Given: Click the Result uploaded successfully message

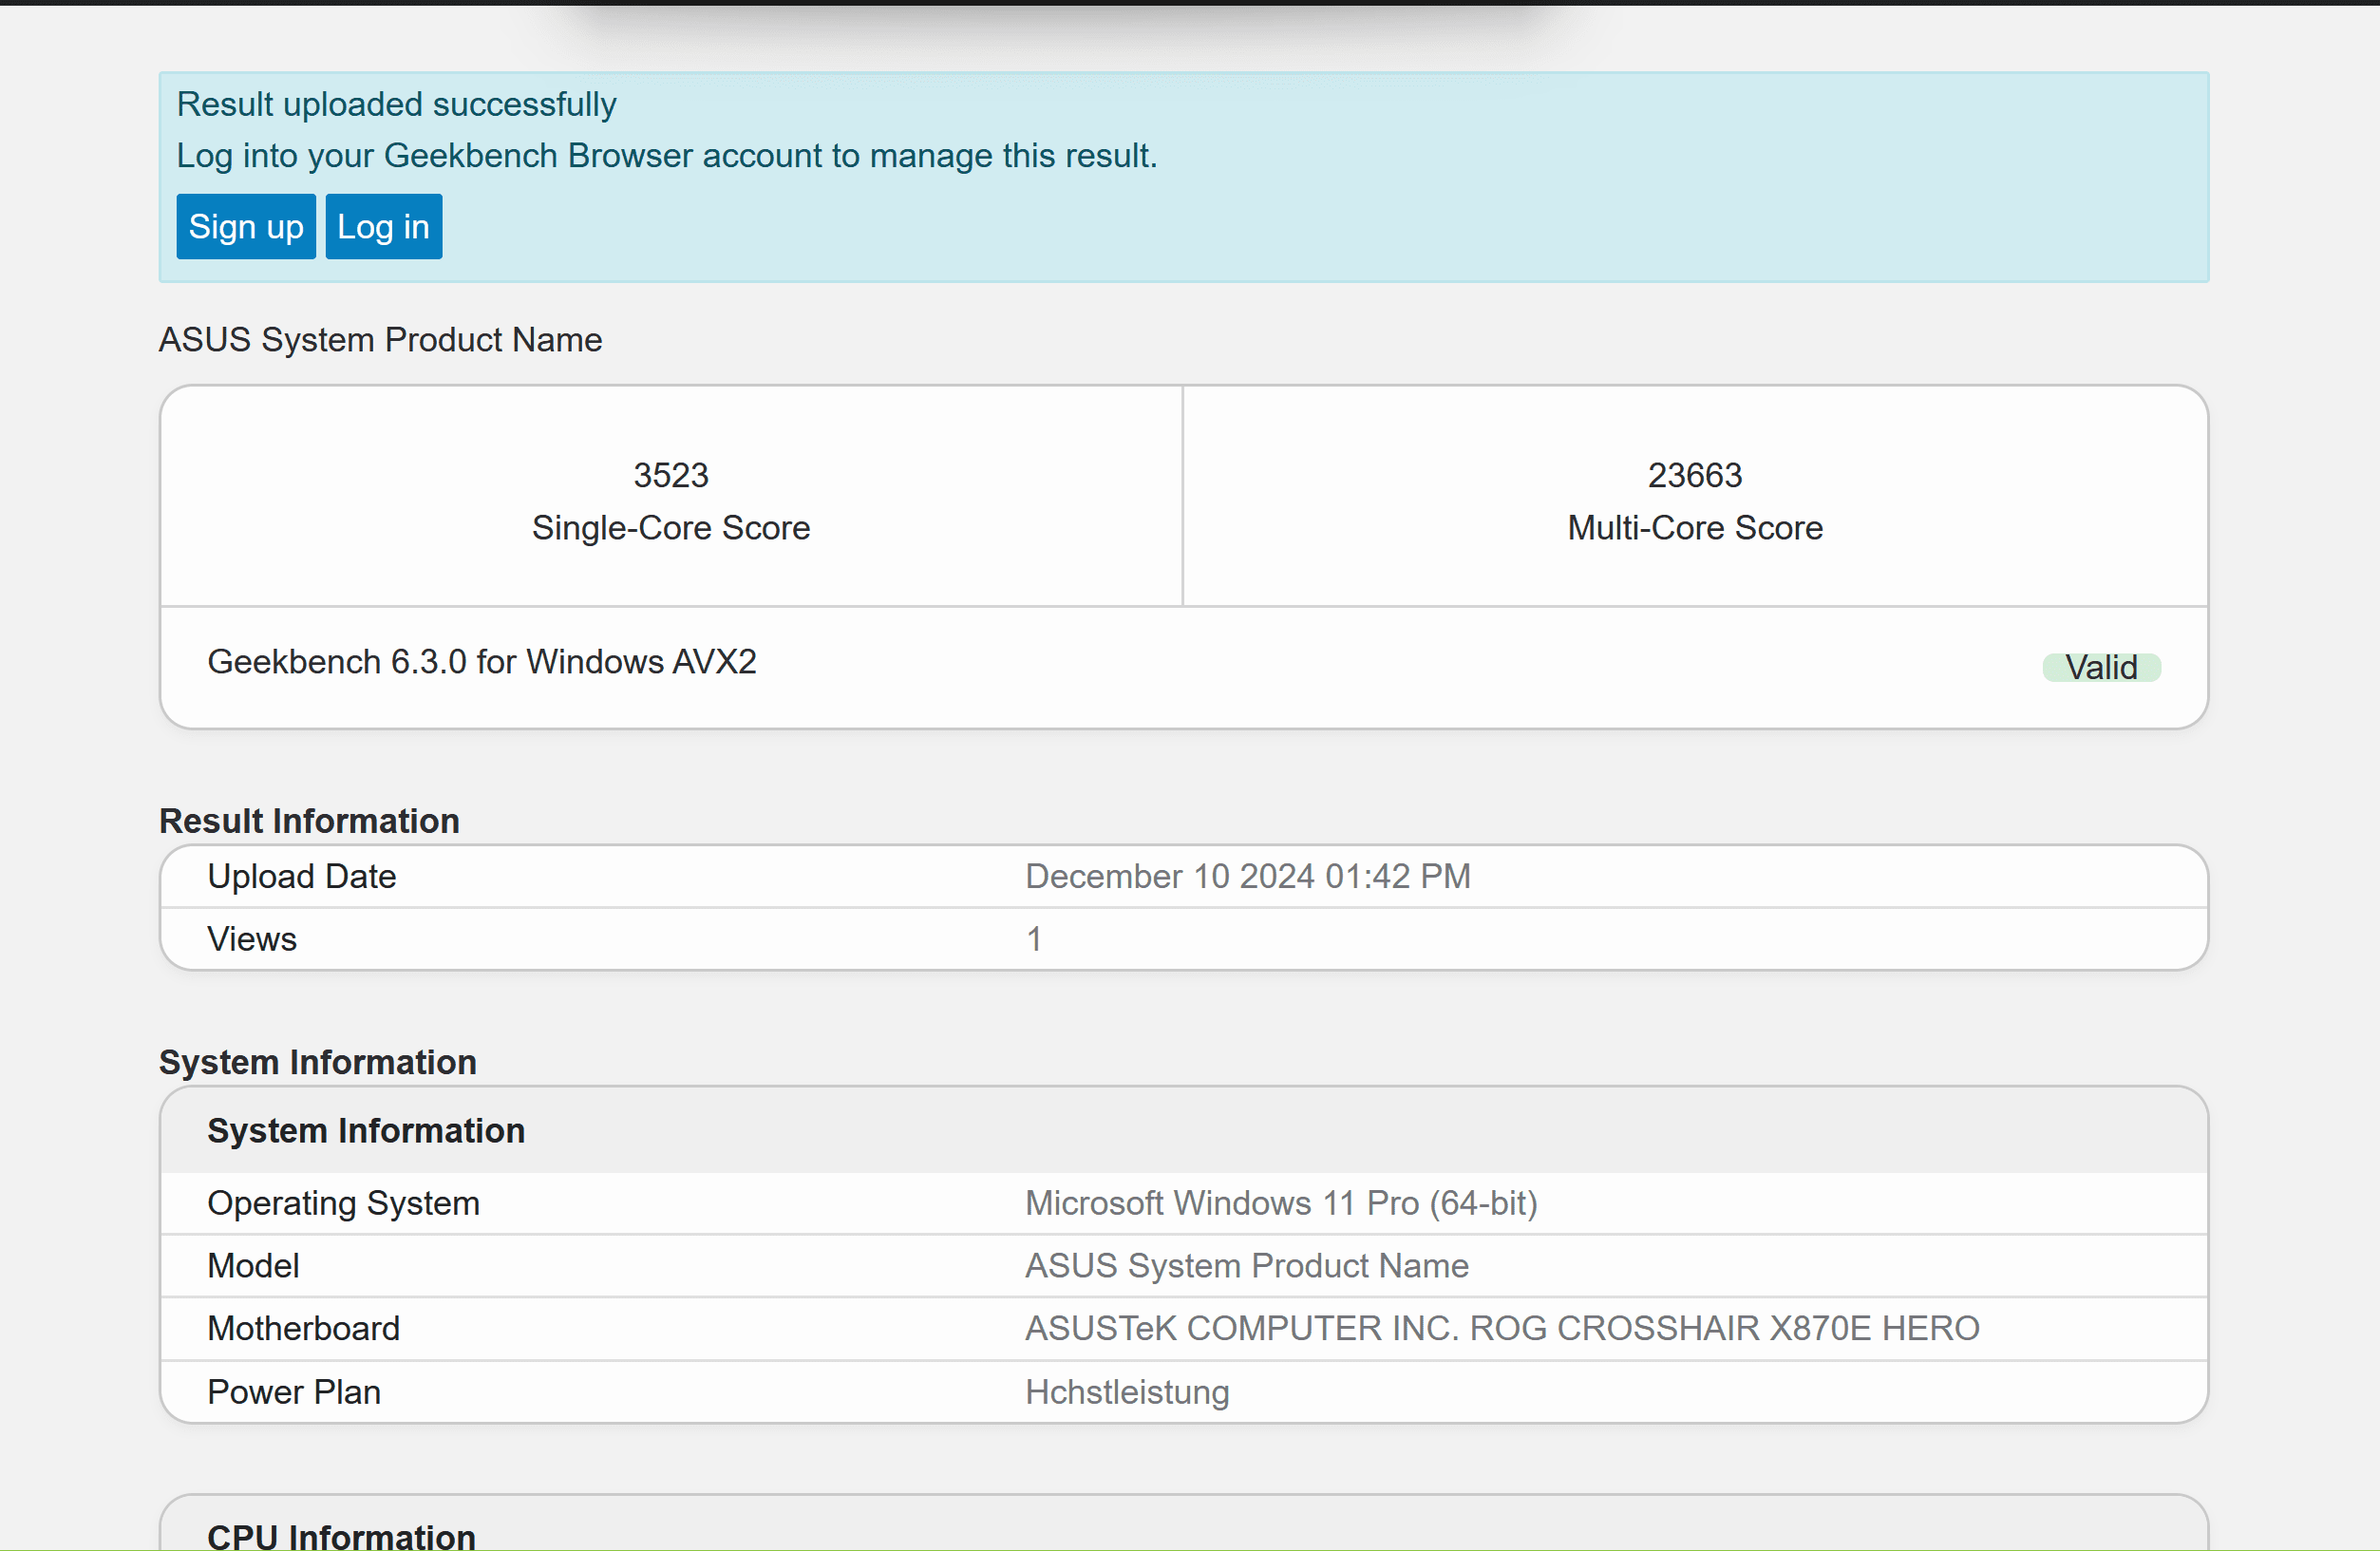Looking at the screenshot, I should coord(397,104).
